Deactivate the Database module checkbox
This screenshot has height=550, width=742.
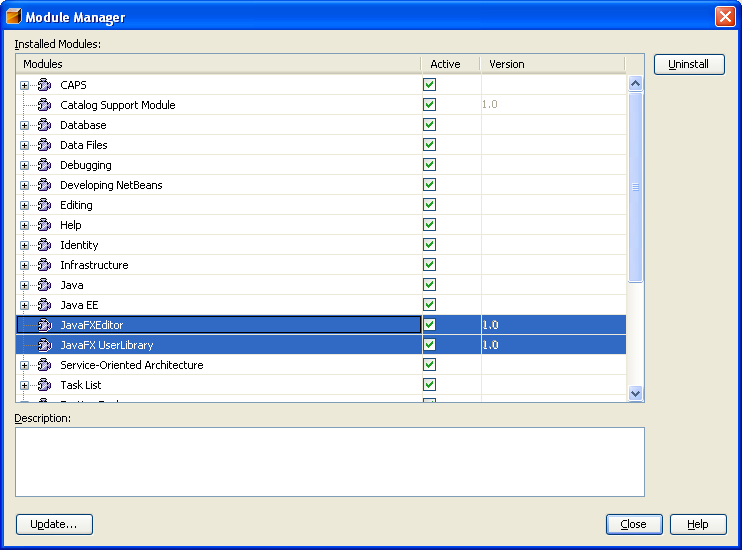[x=429, y=124]
